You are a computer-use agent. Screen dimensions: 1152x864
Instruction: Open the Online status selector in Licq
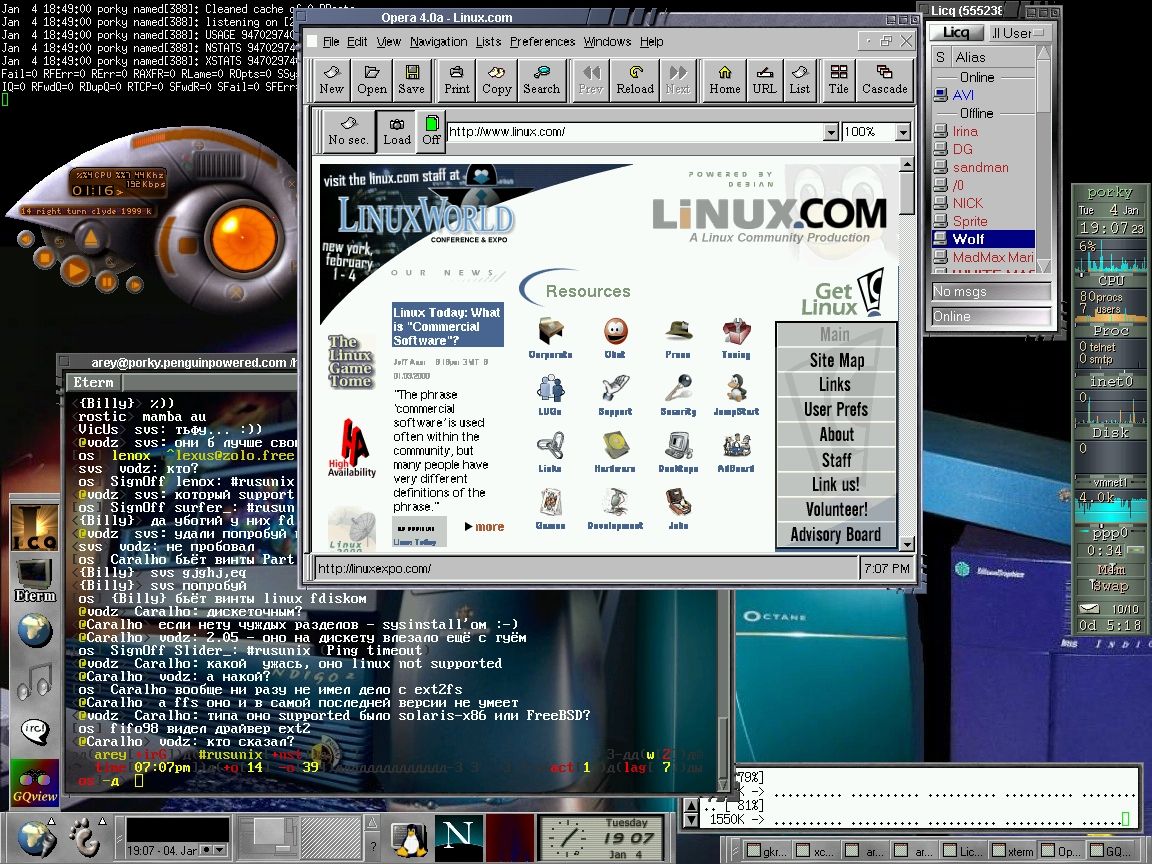pos(990,317)
